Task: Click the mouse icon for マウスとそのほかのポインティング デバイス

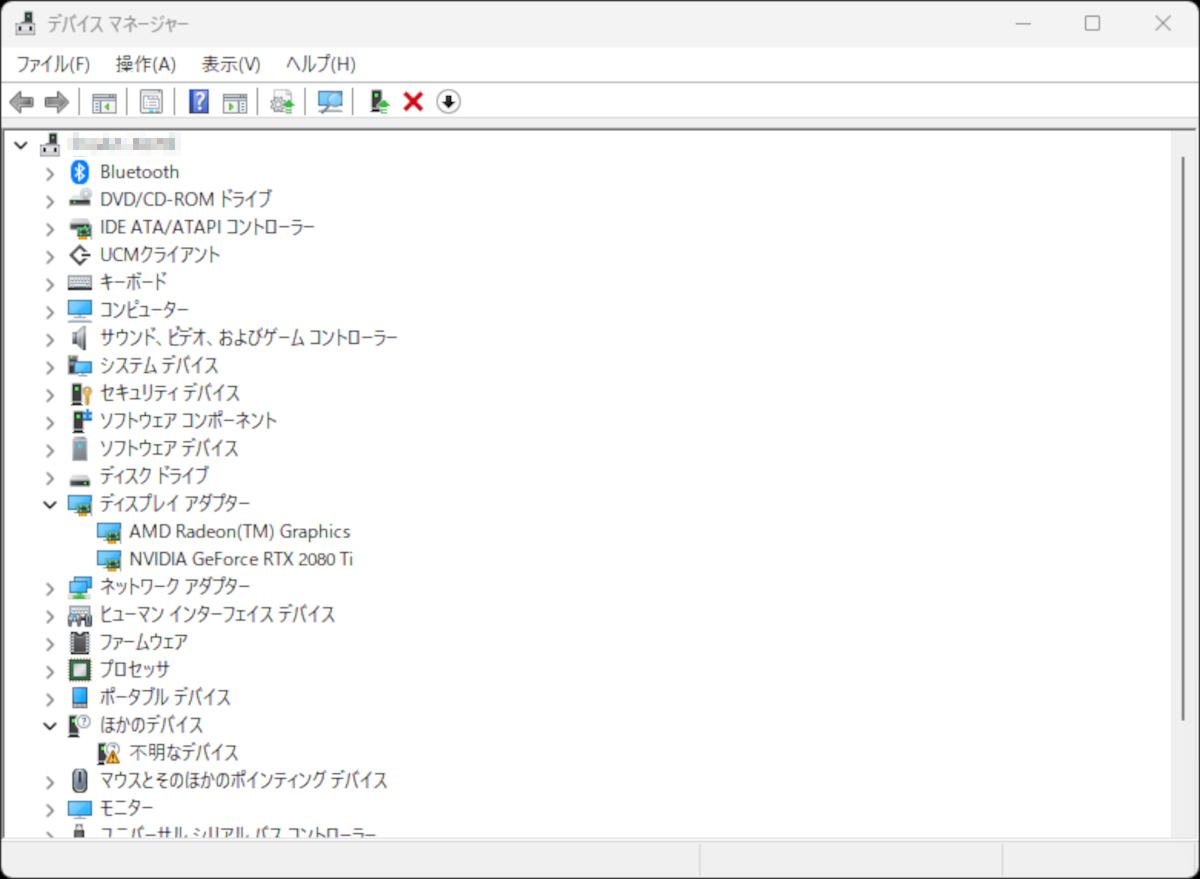Action: (x=80, y=780)
